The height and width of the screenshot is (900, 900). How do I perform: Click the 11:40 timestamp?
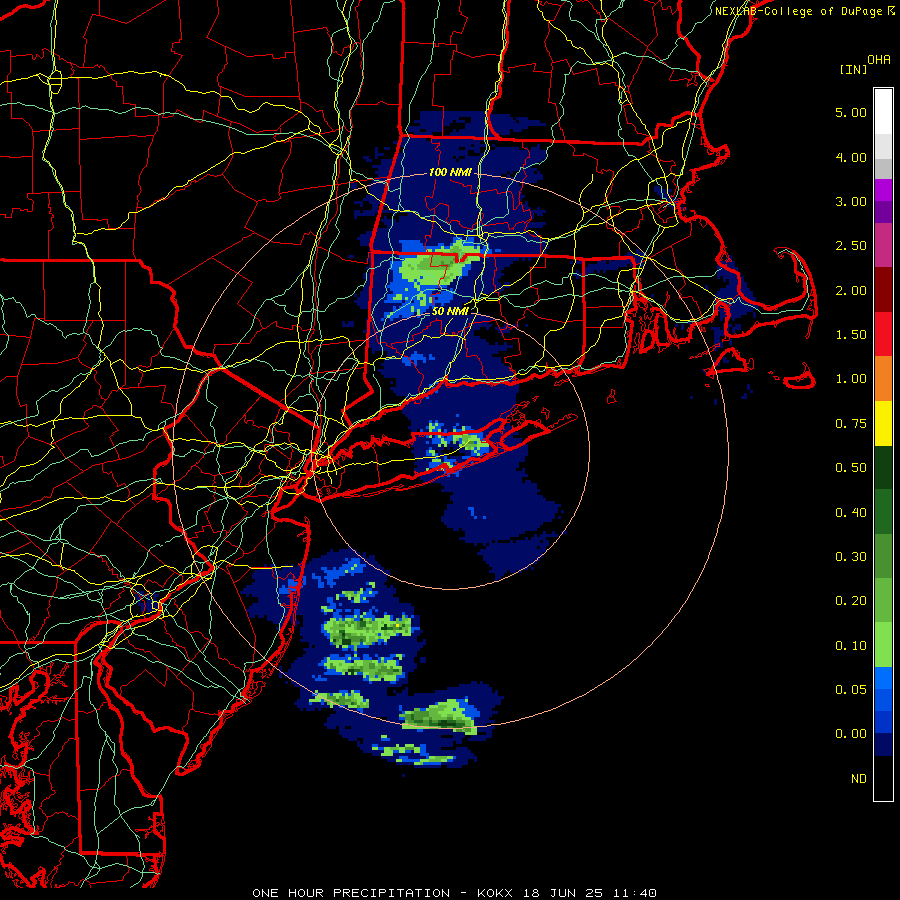[634, 893]
